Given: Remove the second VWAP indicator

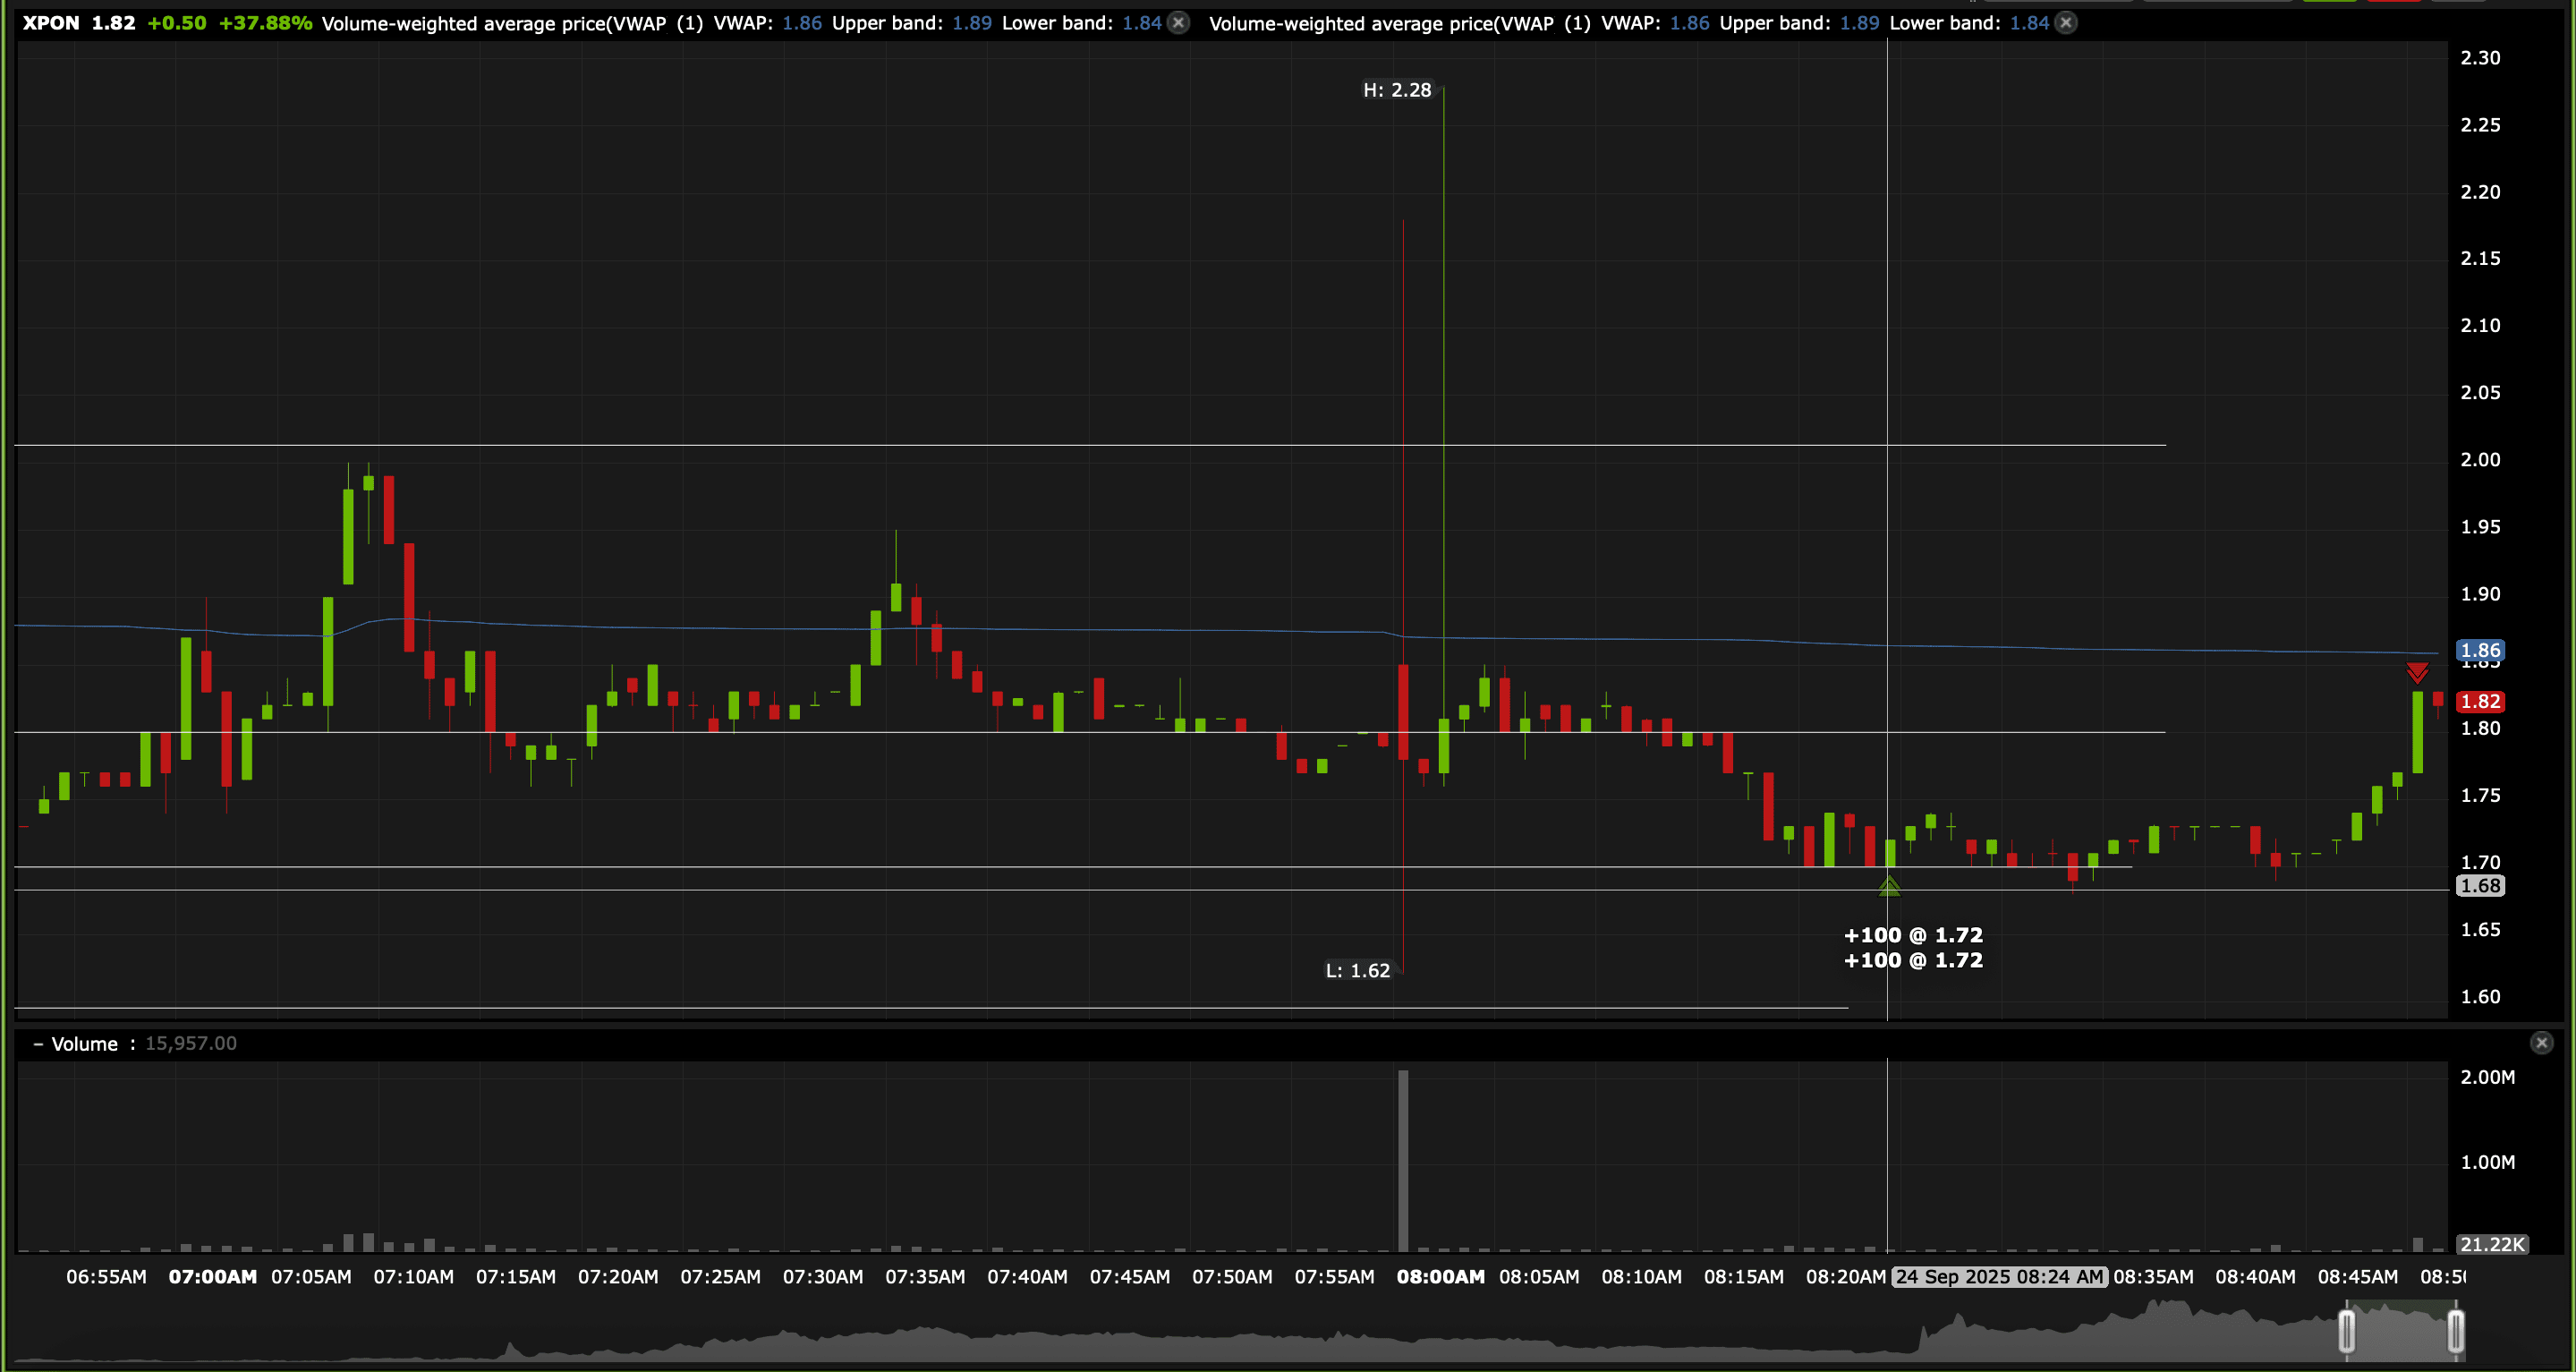Looking at the screenshot, I should 2066,23.
